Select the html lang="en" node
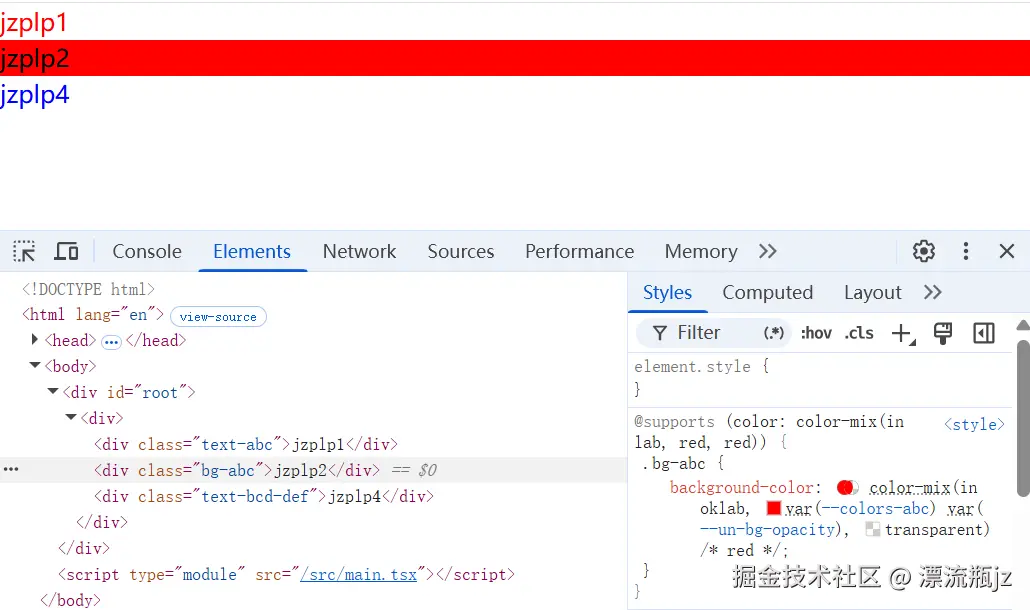The width and height of the screenshot is (1030, 610). [93, 315]
